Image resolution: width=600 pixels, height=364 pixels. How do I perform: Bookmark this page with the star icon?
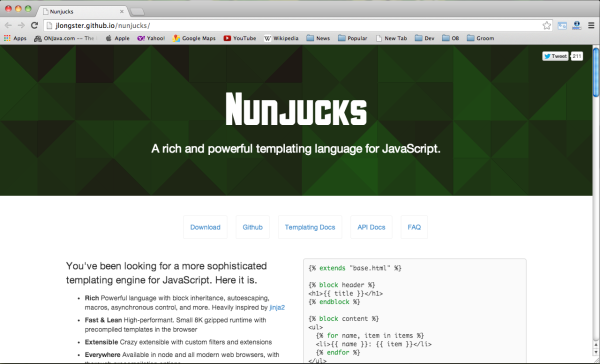pyautogui.click(x=546, y=26)
